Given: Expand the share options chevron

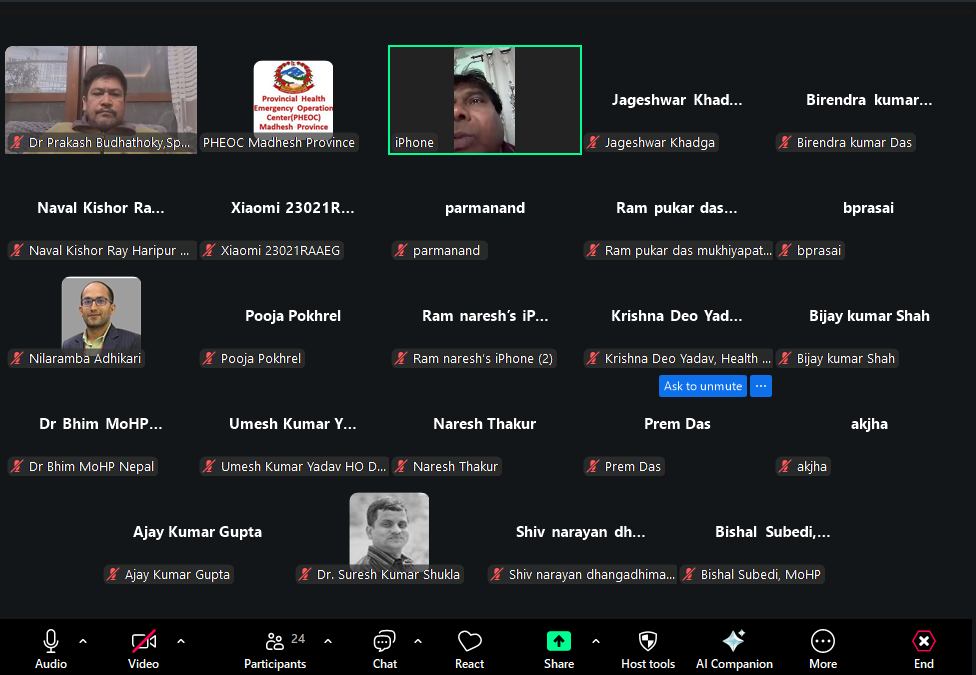Looking at the screenshot, I should coord(596,641).
